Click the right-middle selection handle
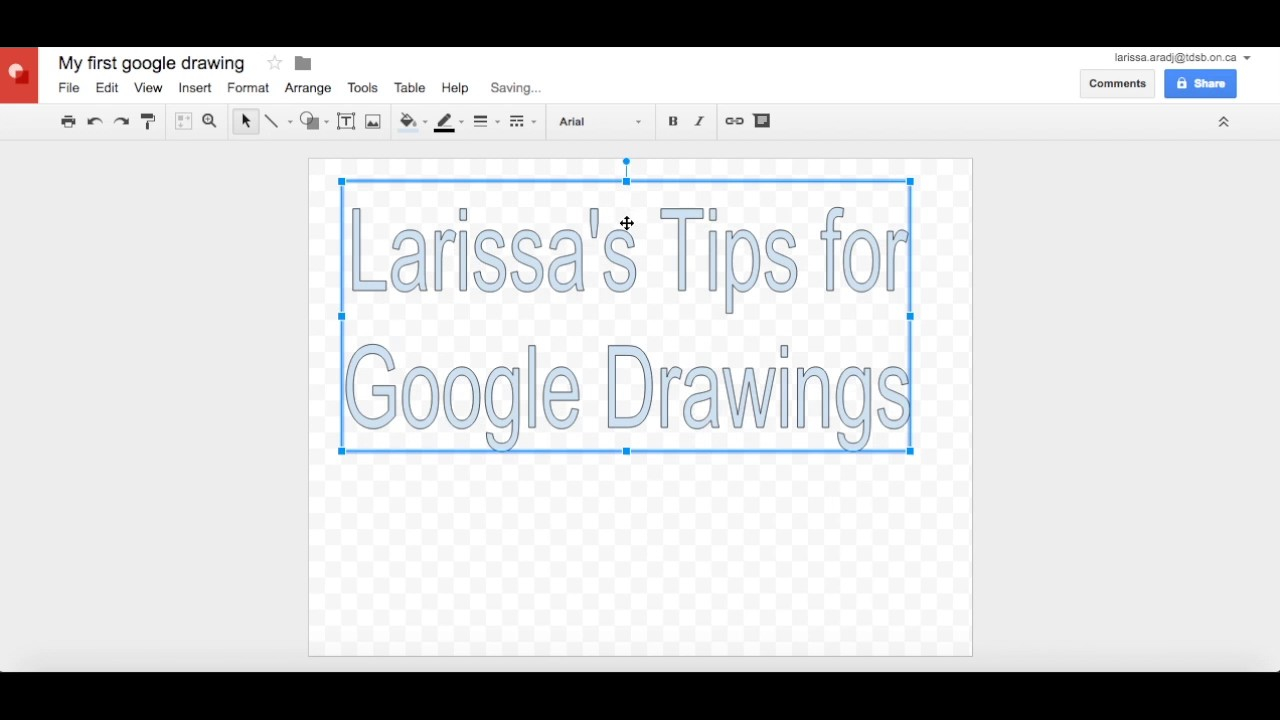This screenshot has width=1280, height=720. [910, 316]
